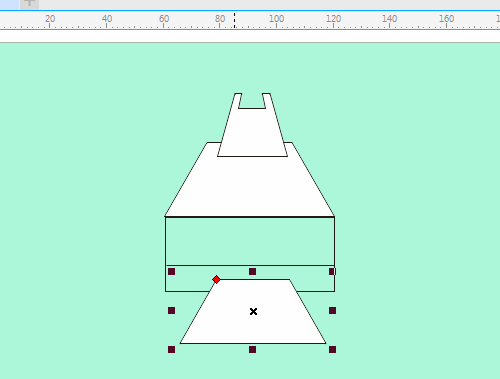
Task: Click the bottom-center selection handle
Action: 252,349
